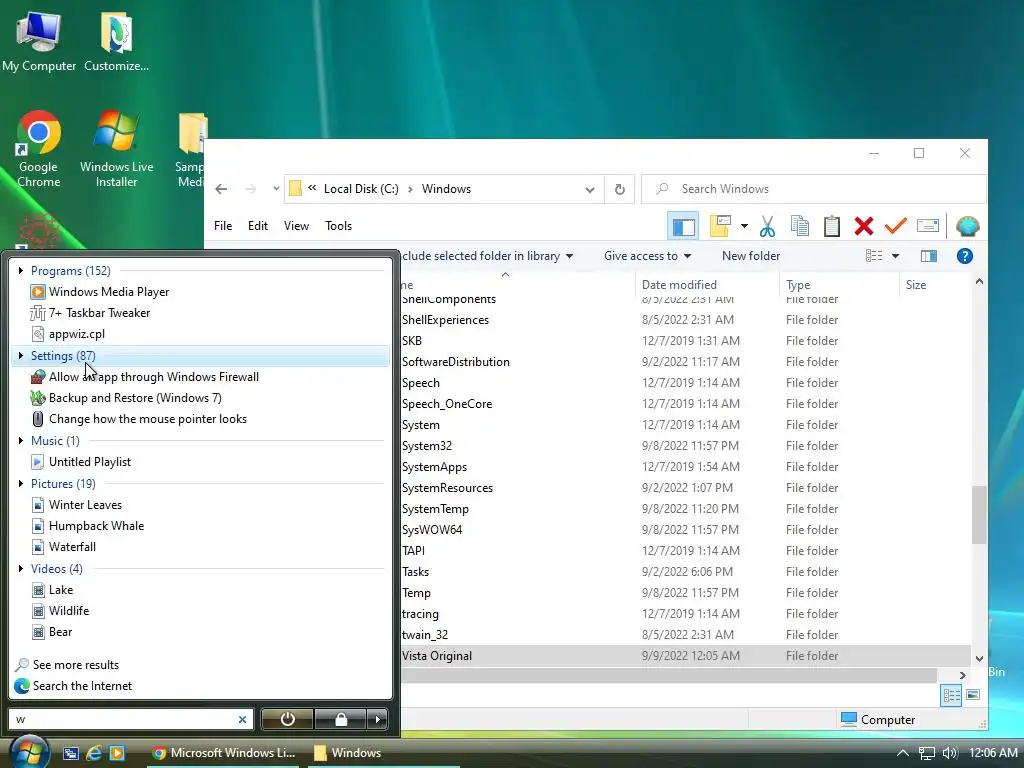Click the vertical scrollbar thumb in file list
Screen dimensions: 1024x768
coord(978,515)
